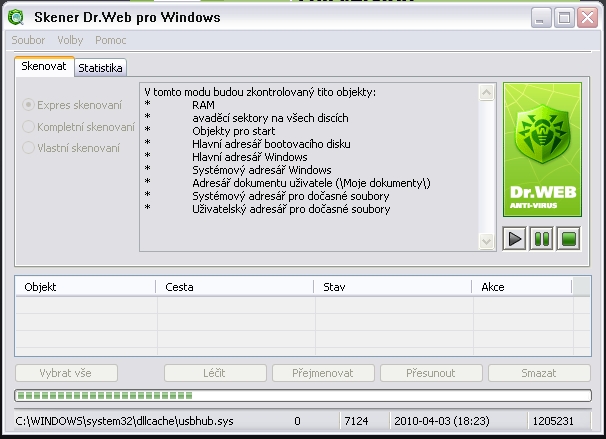Click 'Hlavní adresář Windows' list line
Viewport: 606px width, 439px height.
coord(250,157)
